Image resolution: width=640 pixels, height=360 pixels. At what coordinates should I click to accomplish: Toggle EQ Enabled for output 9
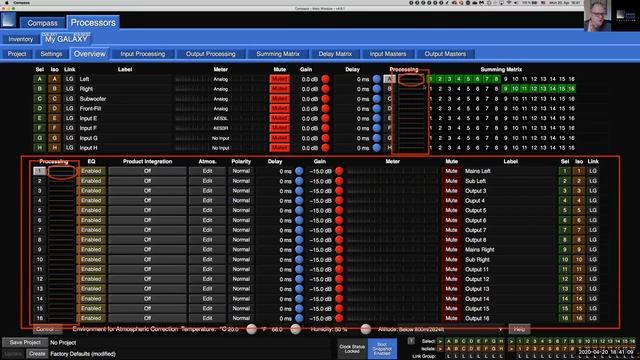[91, 249]
